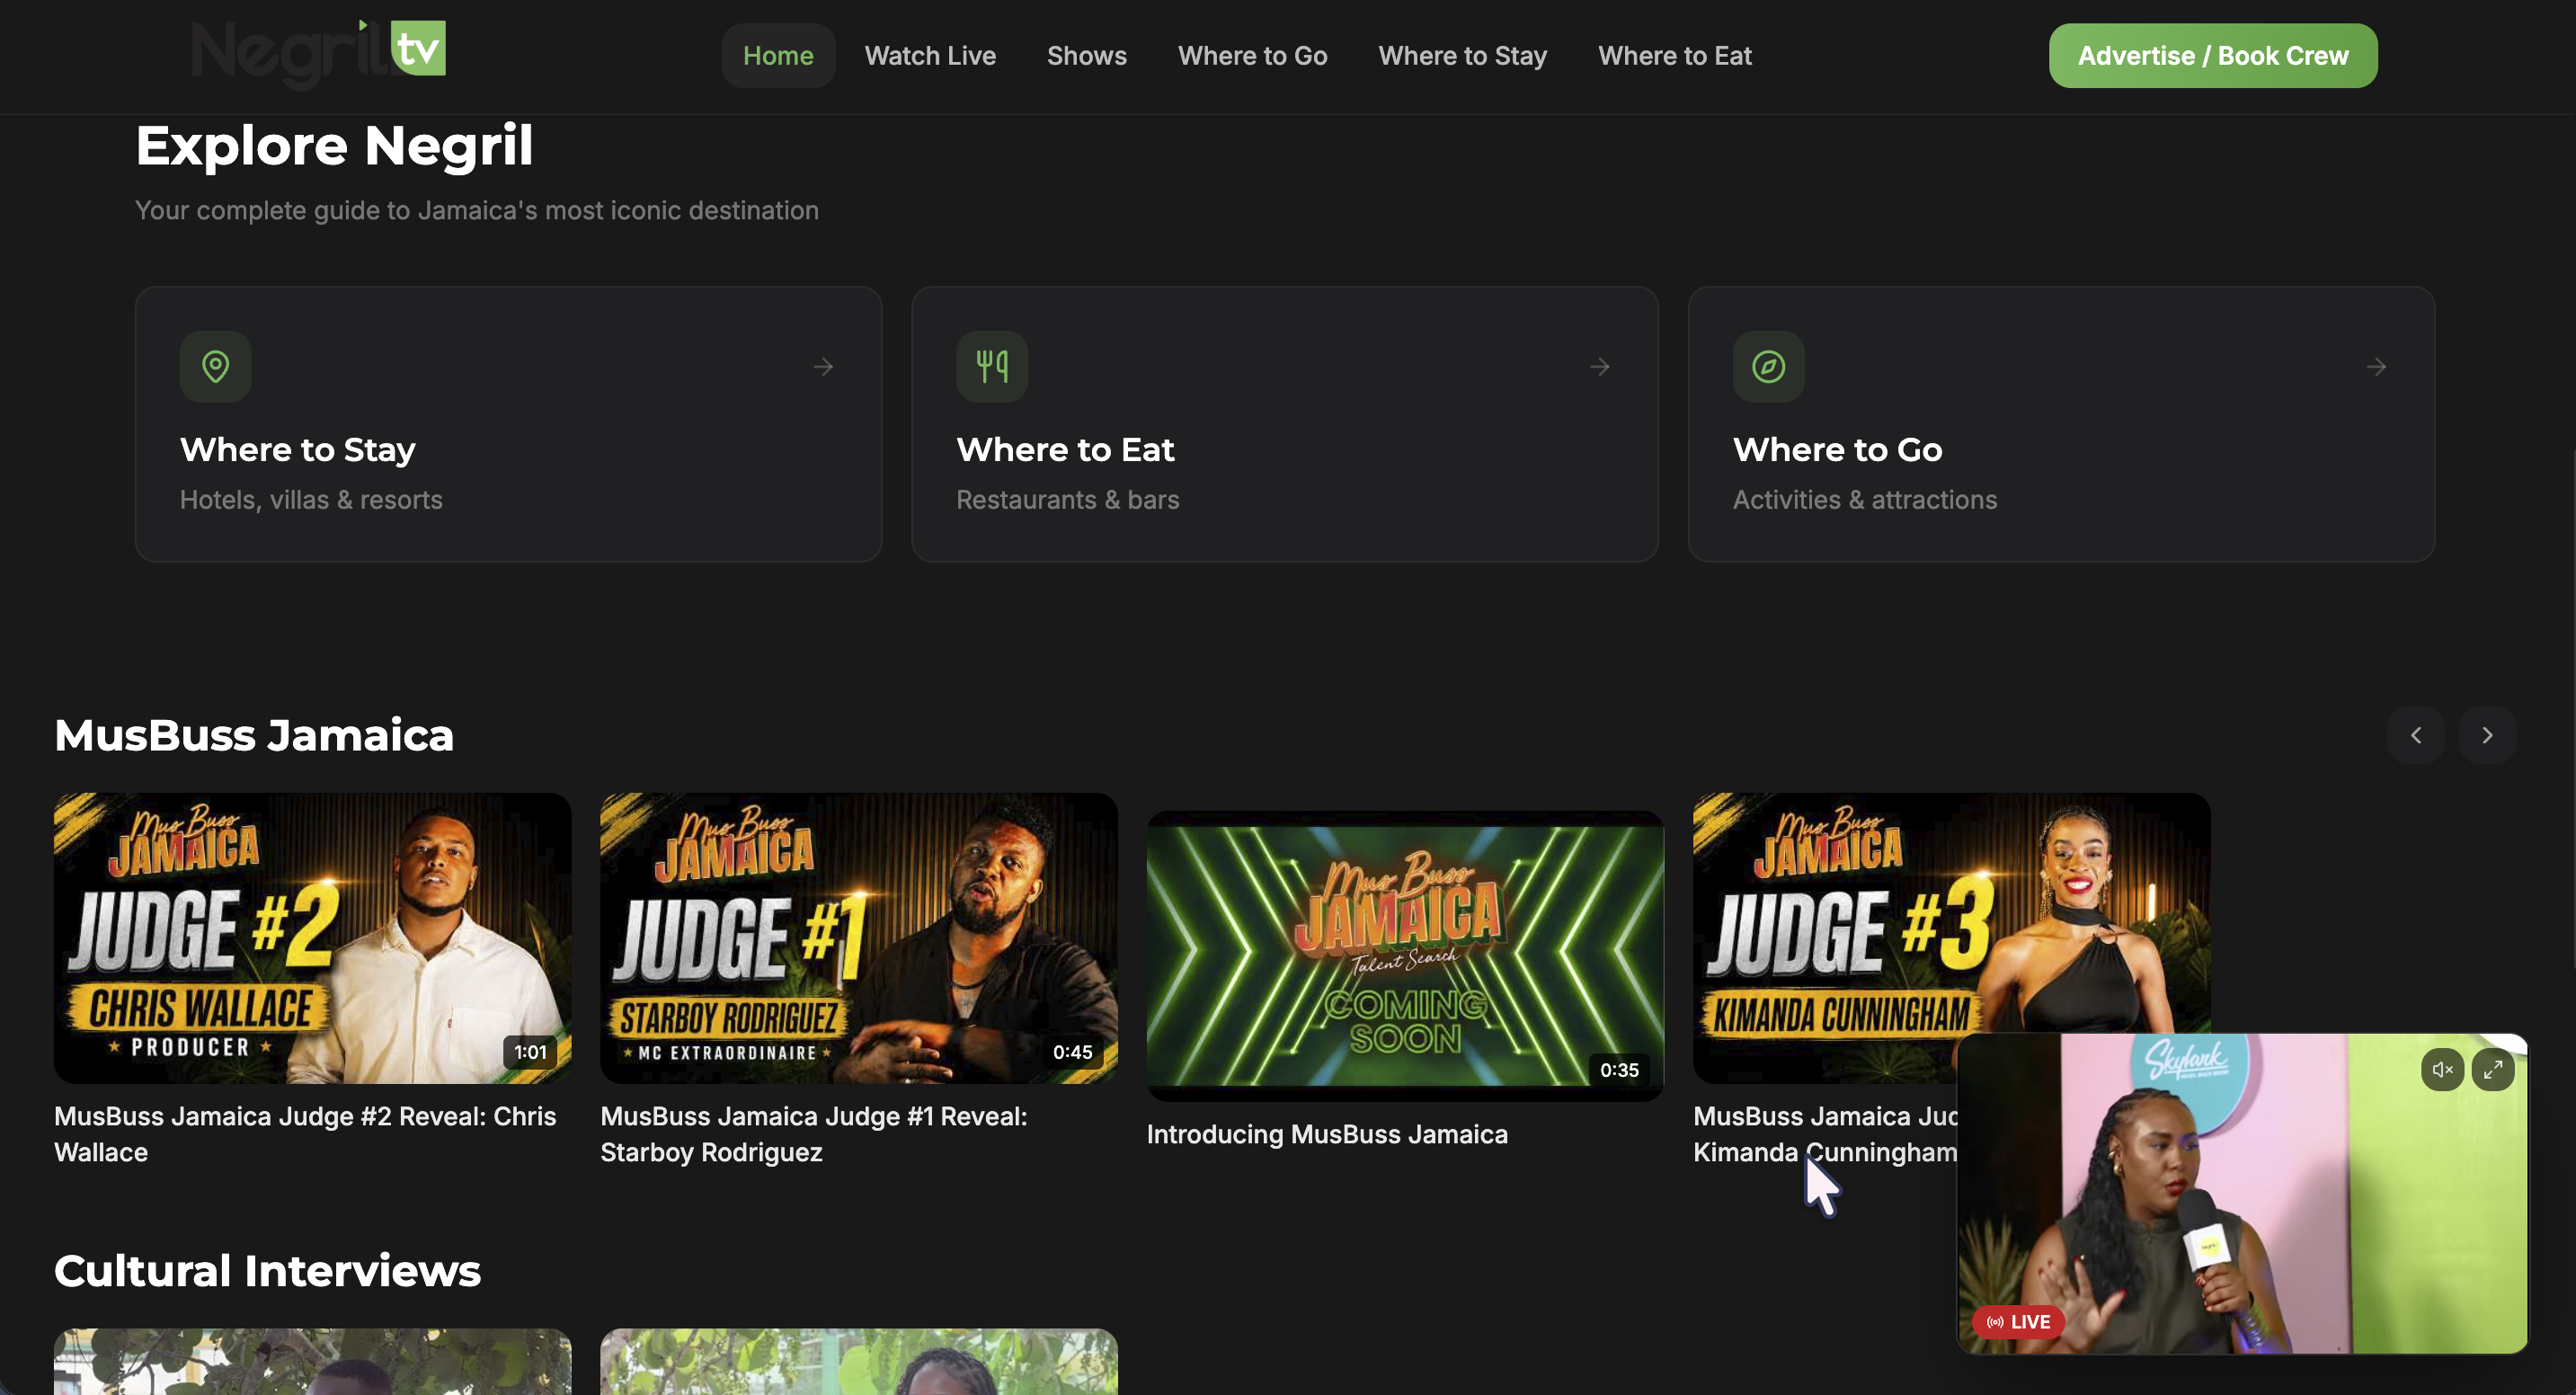Click the 'Explore Negril' heading
Image resolution: width=2576 pixels, height=1395 pixels.
[334, 145]
